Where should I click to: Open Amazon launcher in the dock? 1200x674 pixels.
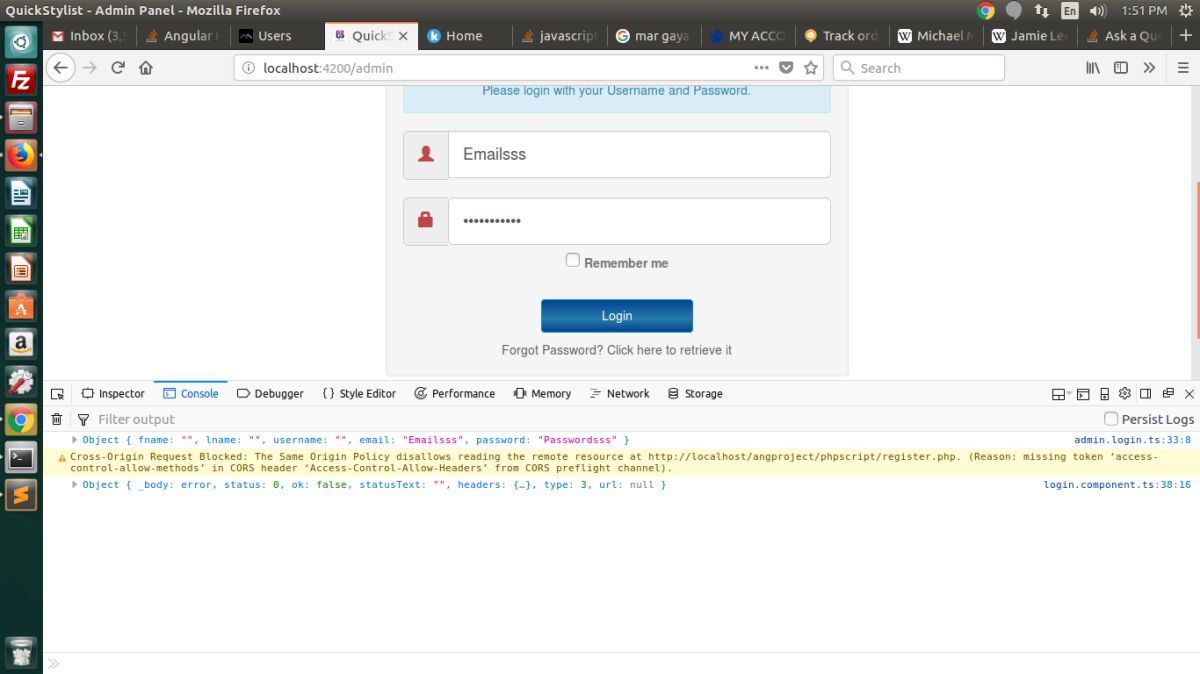[21, 344]
